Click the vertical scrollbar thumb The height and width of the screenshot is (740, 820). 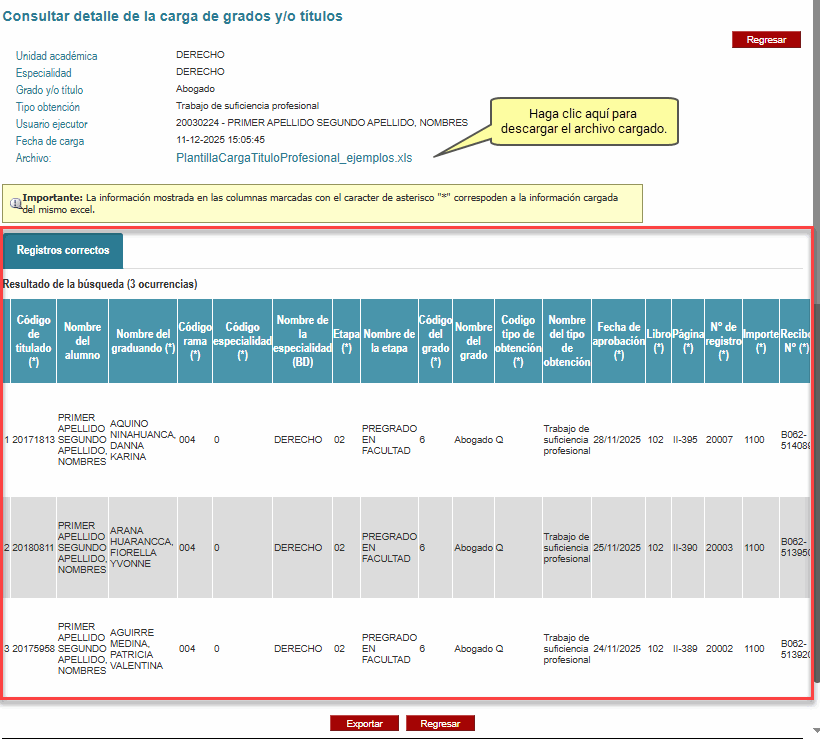(816, 500)
